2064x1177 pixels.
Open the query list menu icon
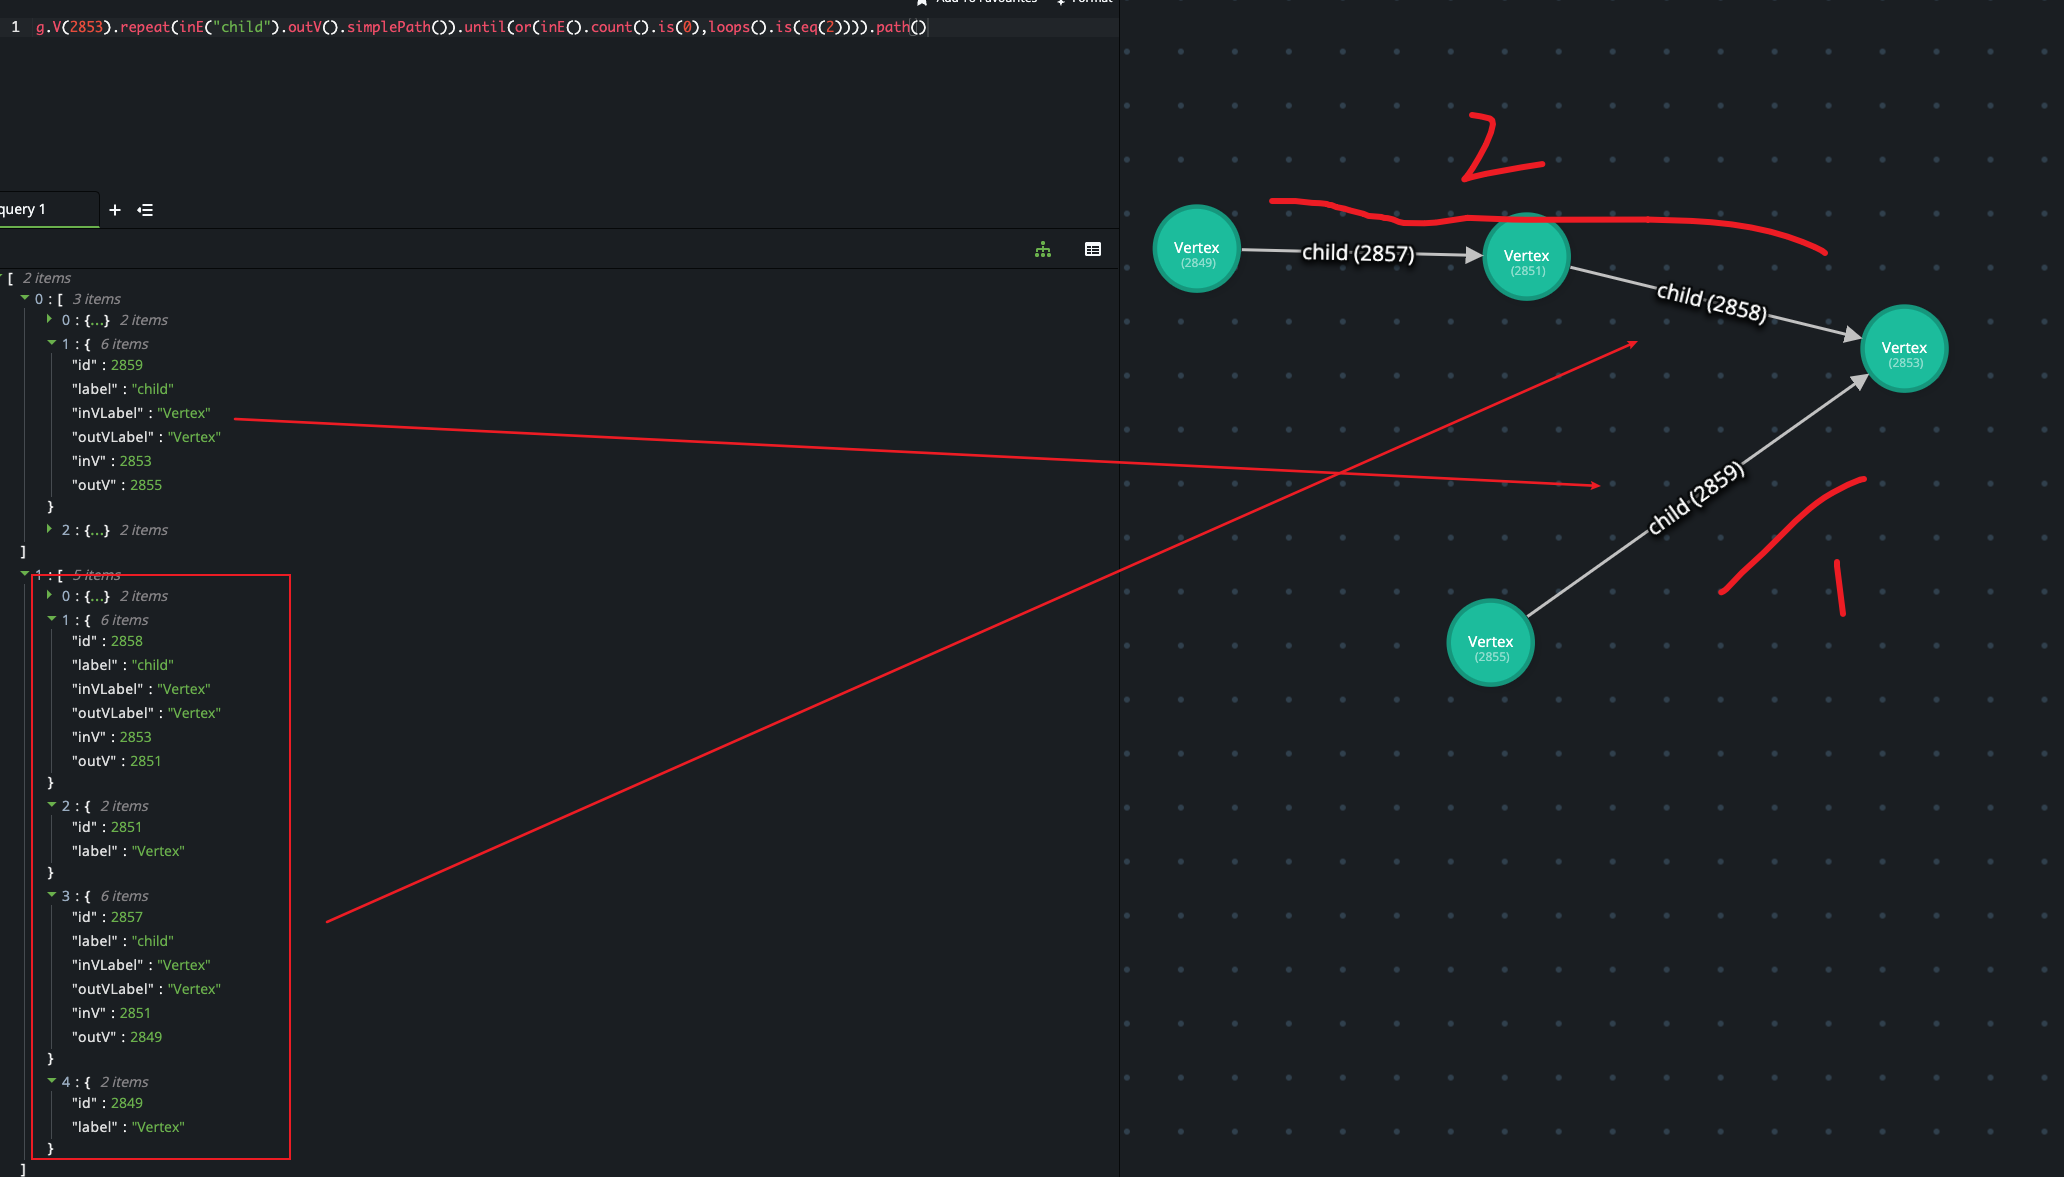click(x=146, y=210)
